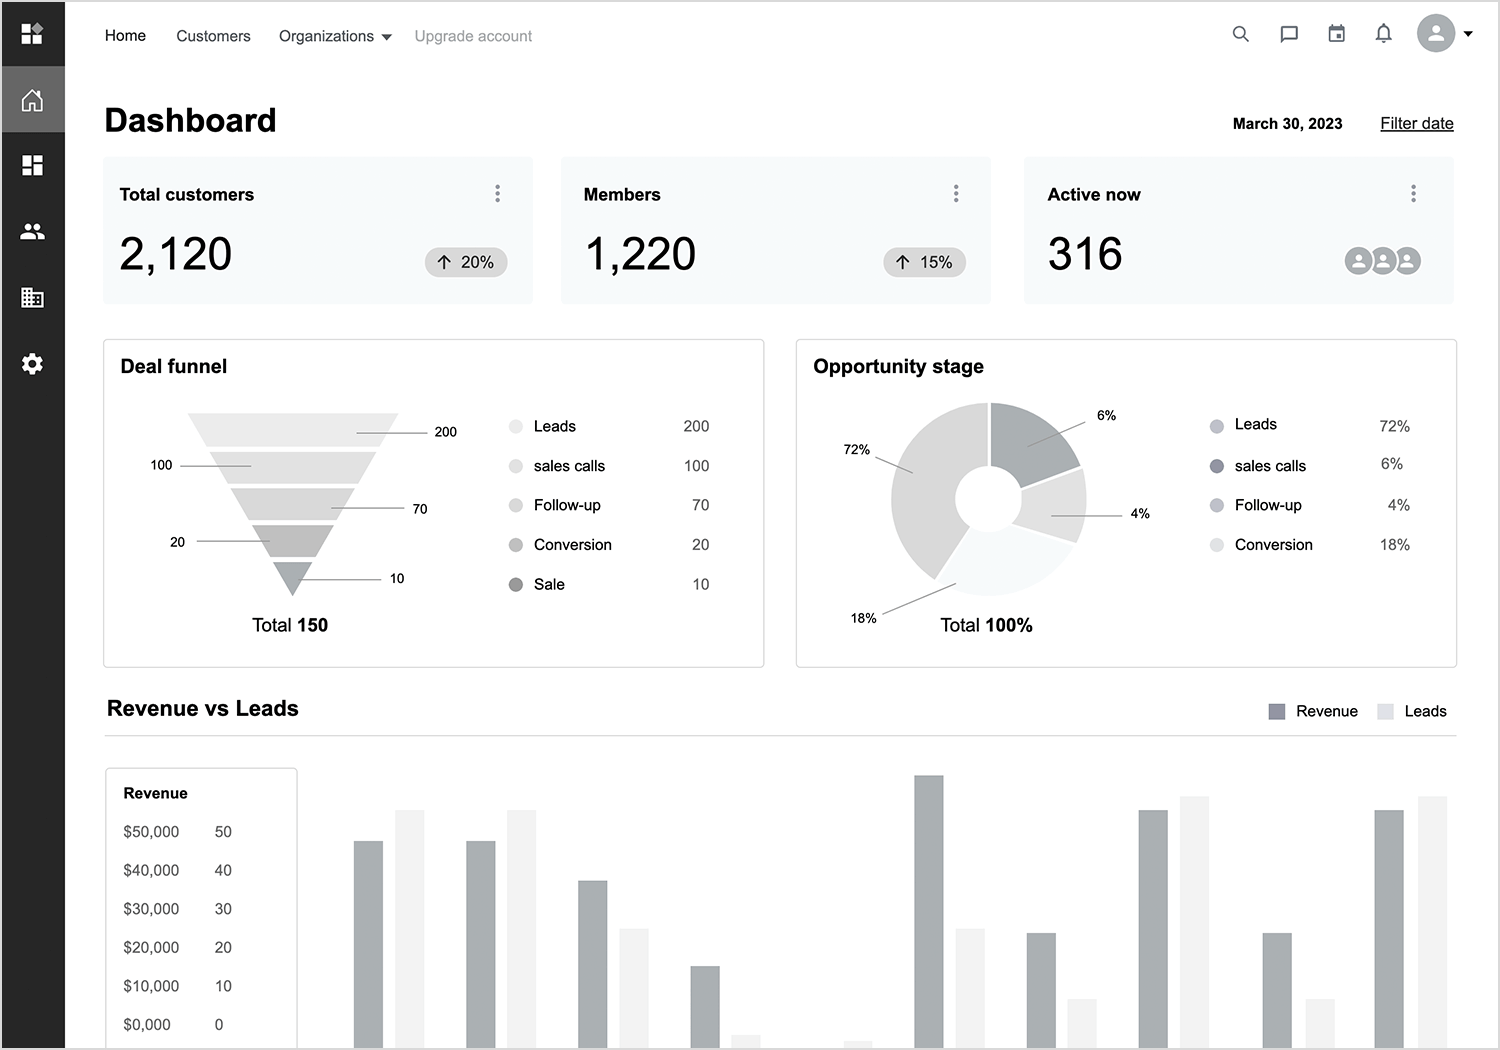1500x1050 pixels.
Task: Open the Members card three-dot menu
Action: (956, 194)
